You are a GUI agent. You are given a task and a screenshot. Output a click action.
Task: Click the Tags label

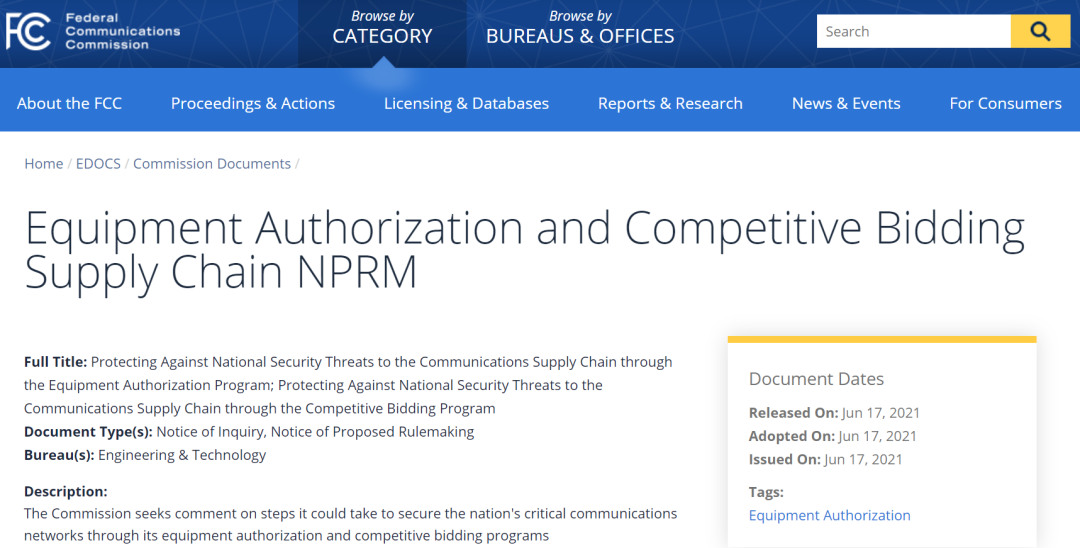pyautogui.click(x=766, y=492)
